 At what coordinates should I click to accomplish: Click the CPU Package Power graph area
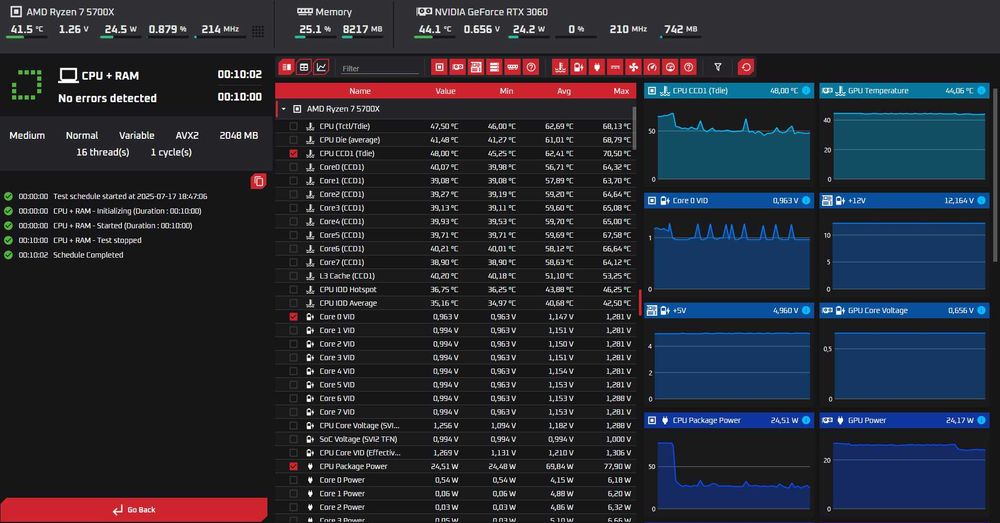[733, 475]
